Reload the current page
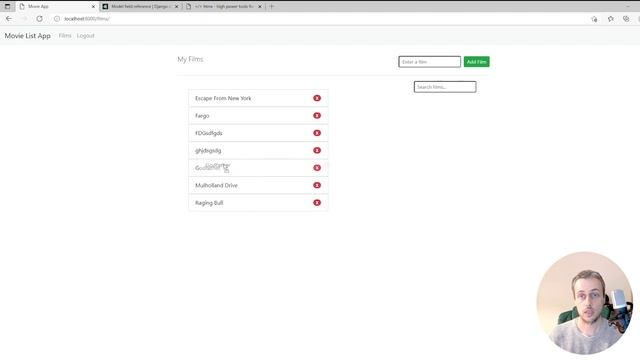Image resolution: width=640 pixels, height=360 pixels. (x=39, y=19)
